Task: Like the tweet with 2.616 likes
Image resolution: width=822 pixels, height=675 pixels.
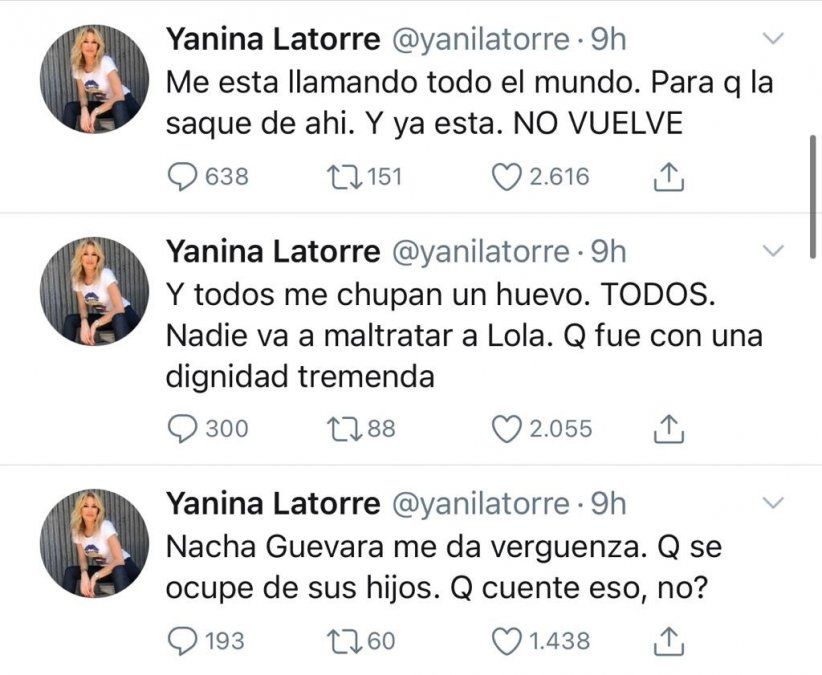Action: pyautogui.click(x=509, y=176)
